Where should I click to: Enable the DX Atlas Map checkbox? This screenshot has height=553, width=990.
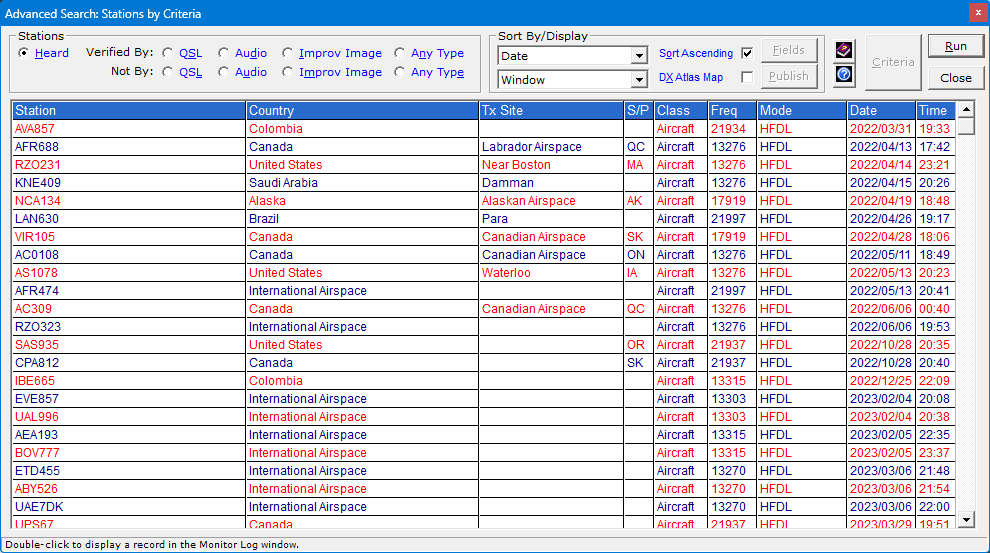tap(747, 77)
